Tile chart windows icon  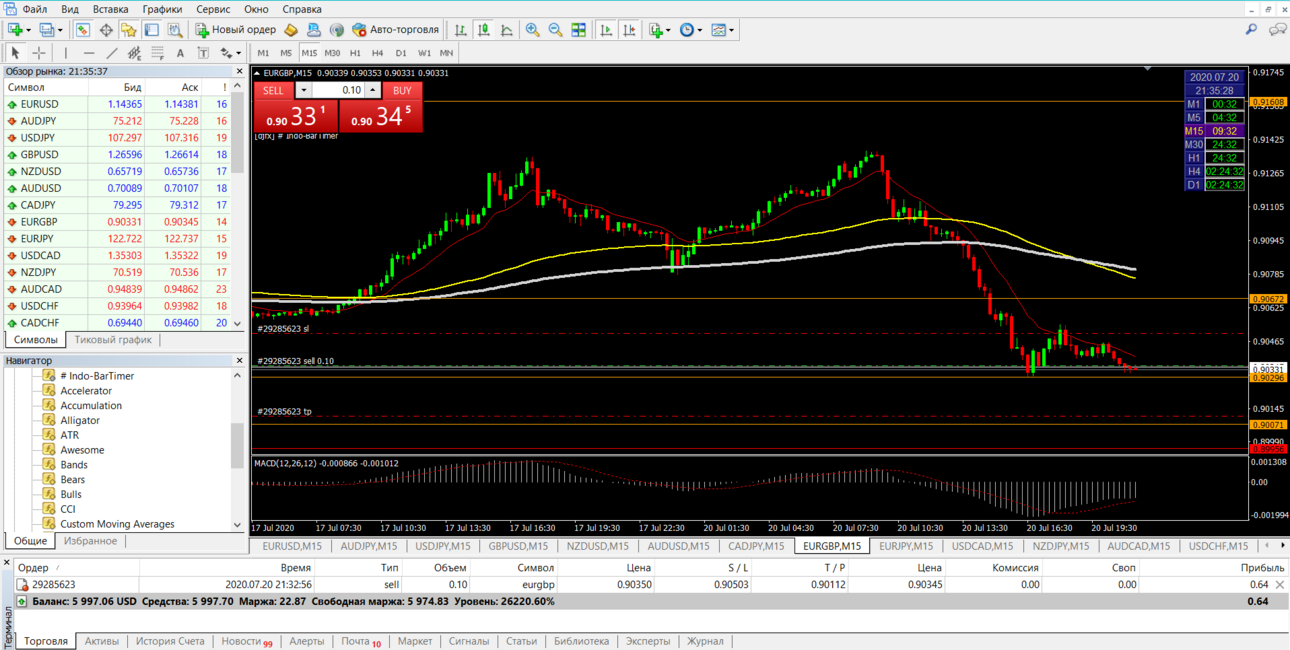(x=579, y=30)
